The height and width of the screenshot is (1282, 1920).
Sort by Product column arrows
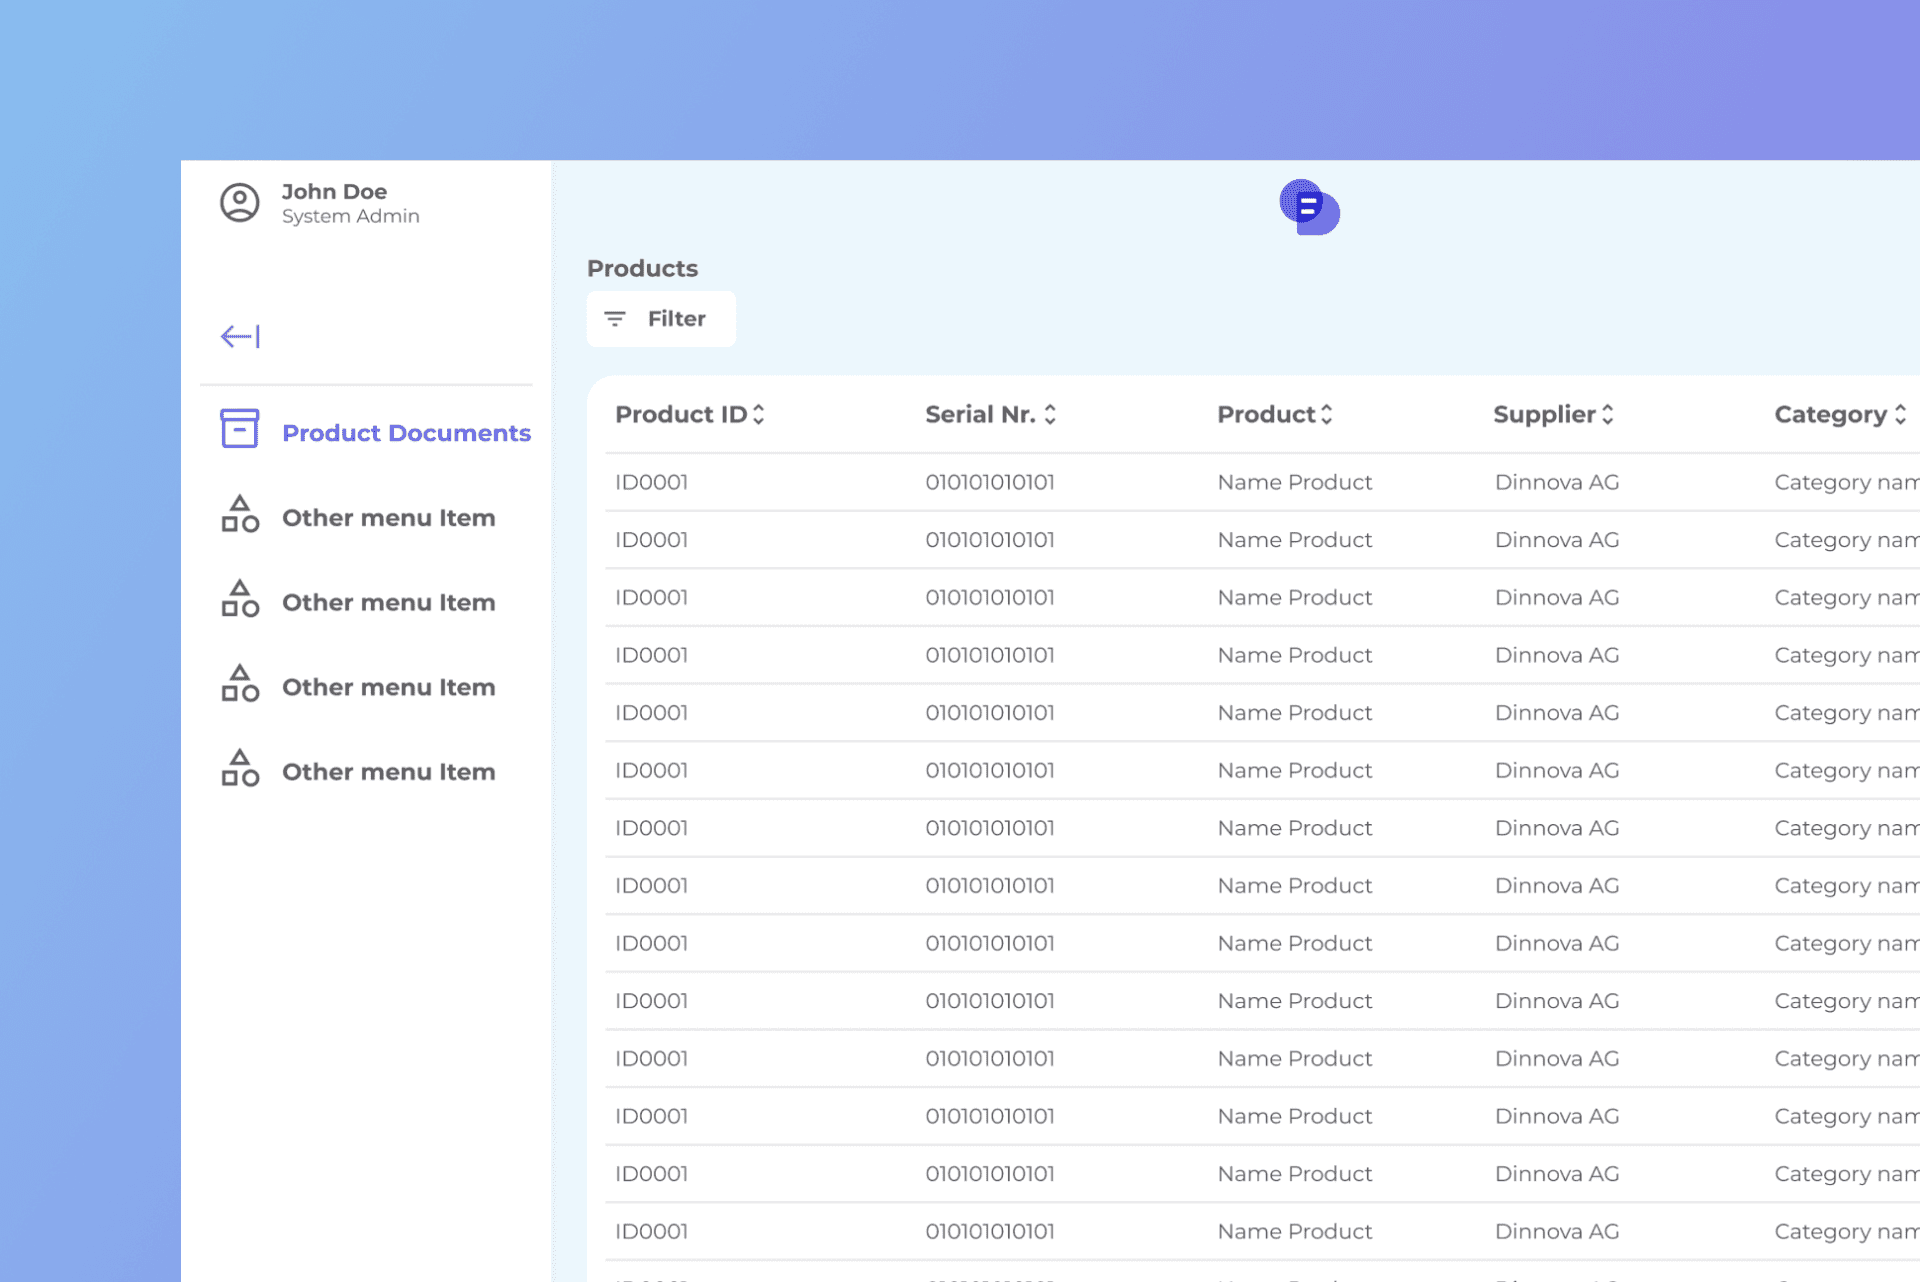(1327, 415)
